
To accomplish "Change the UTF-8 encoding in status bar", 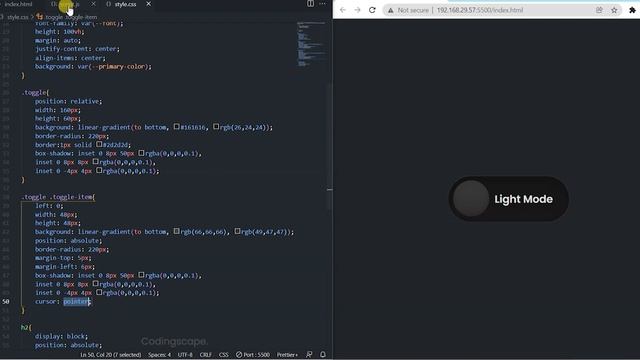I will 185,355.
